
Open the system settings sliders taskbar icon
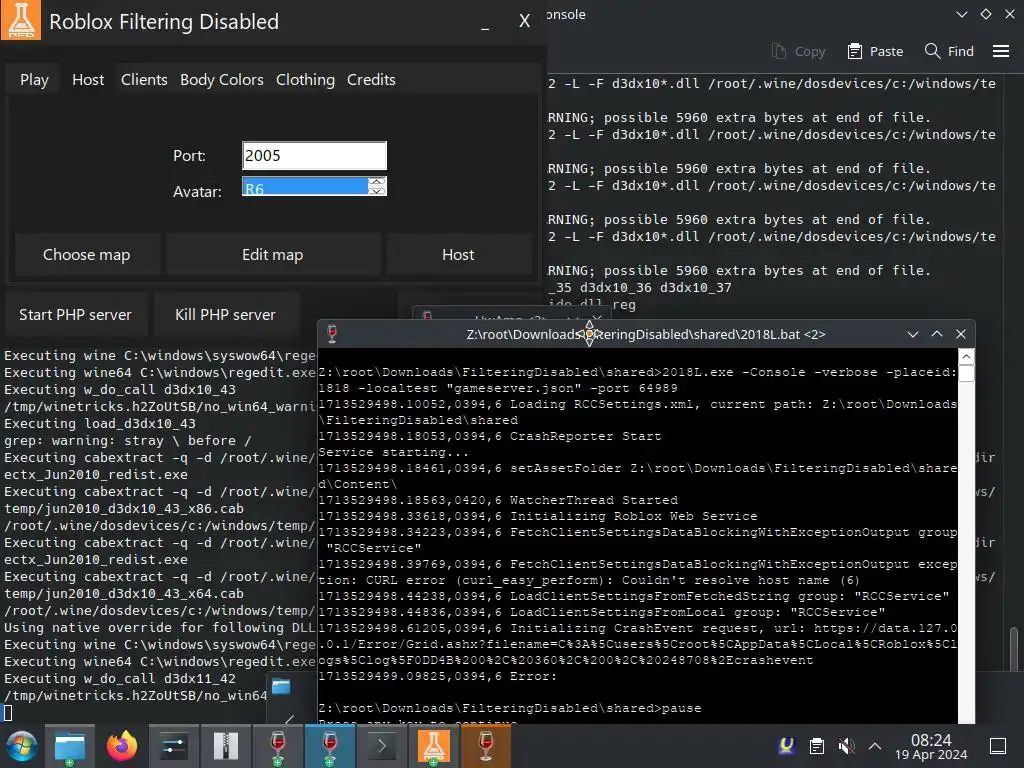click(173, 746)
